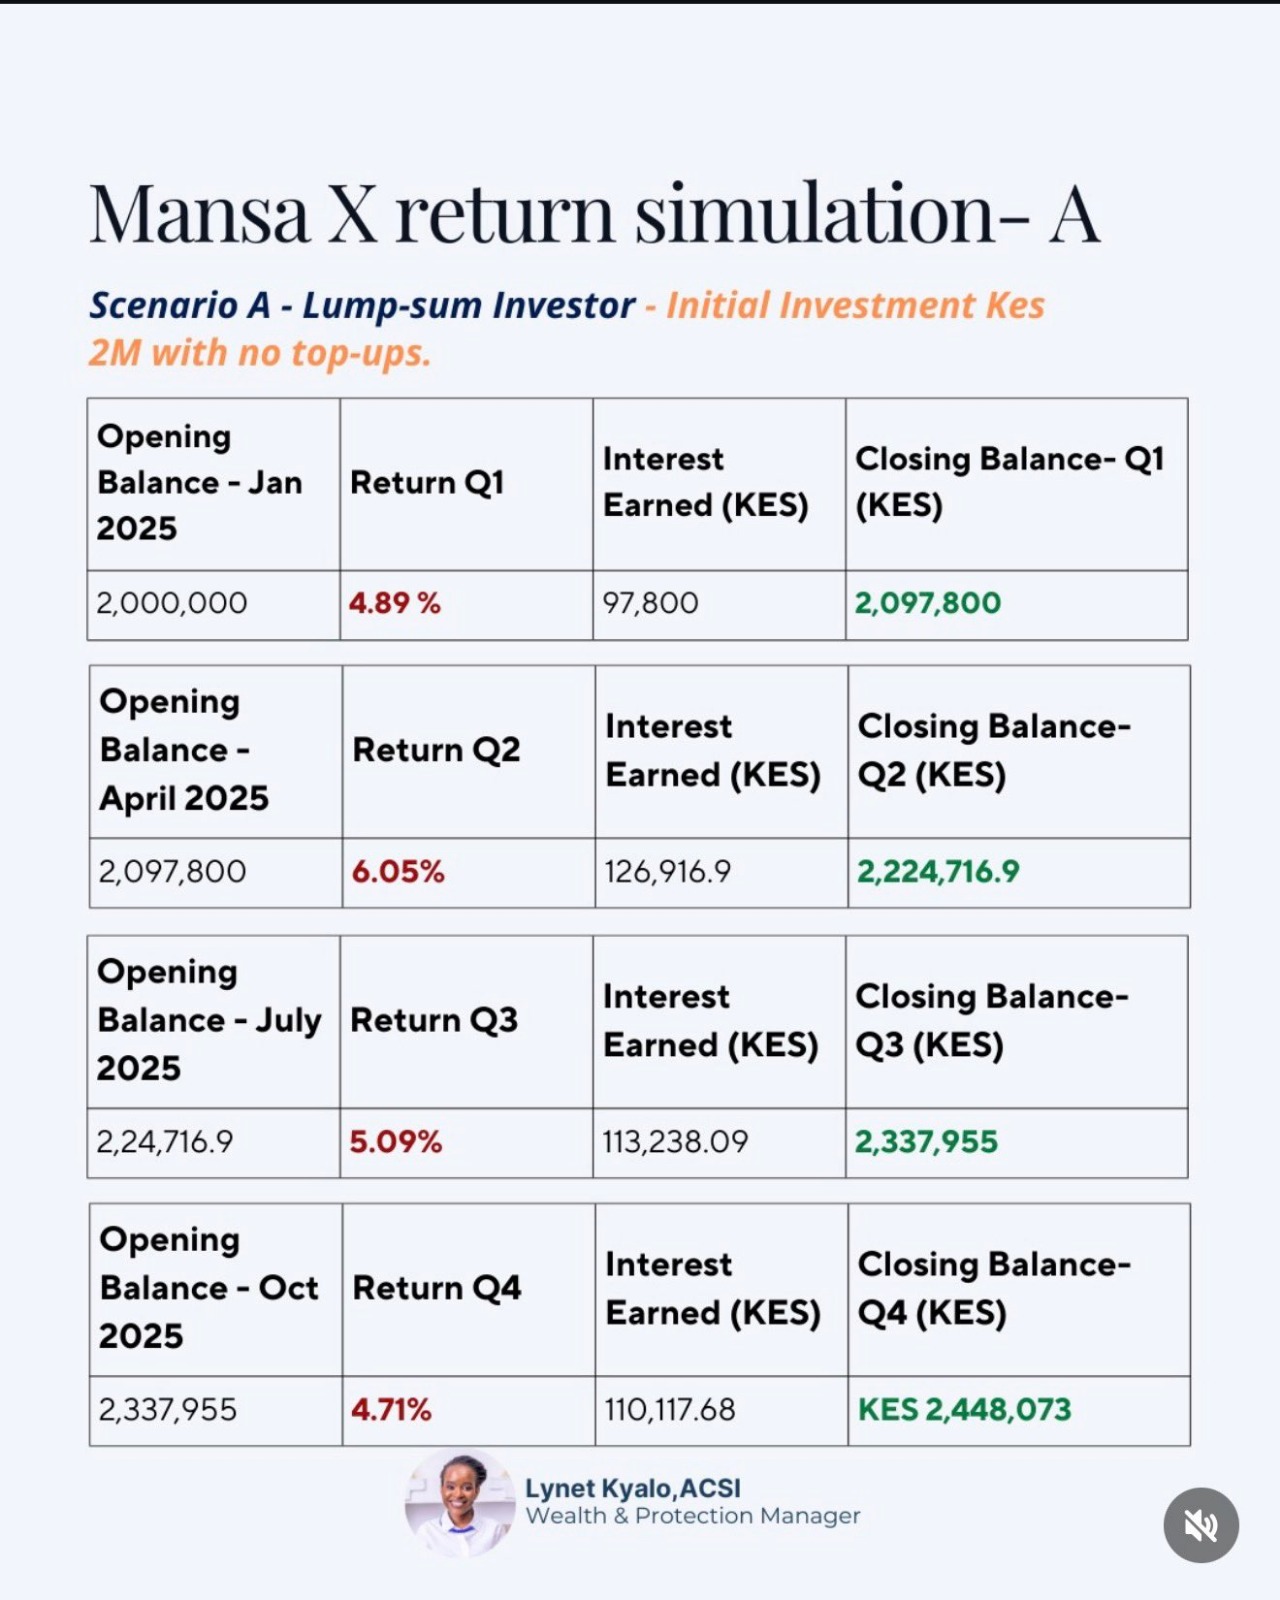This screenshot has height=1600, width=1280.
Task: Click the Opening Balance - Oct 2025 header
Action: tap(208, 1288)
